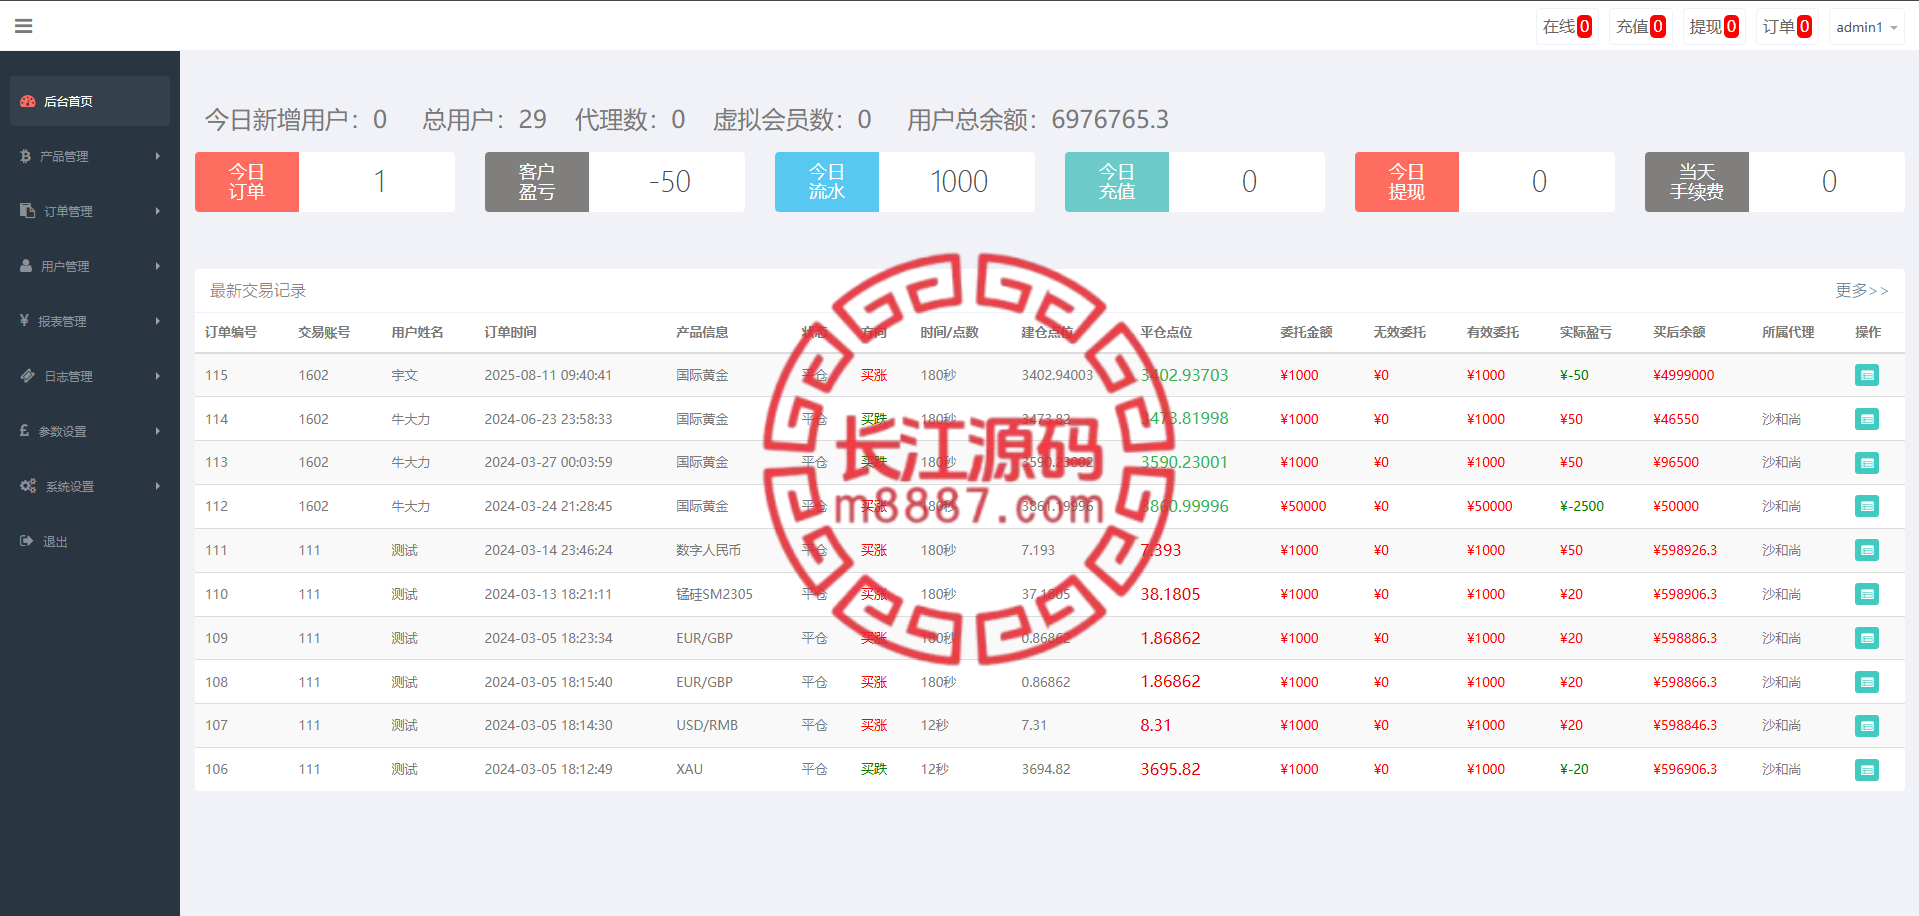Screen dimensions: 1919x916
Task: Open the admin1 account dropdown
Action: [x=1866, y=27]
